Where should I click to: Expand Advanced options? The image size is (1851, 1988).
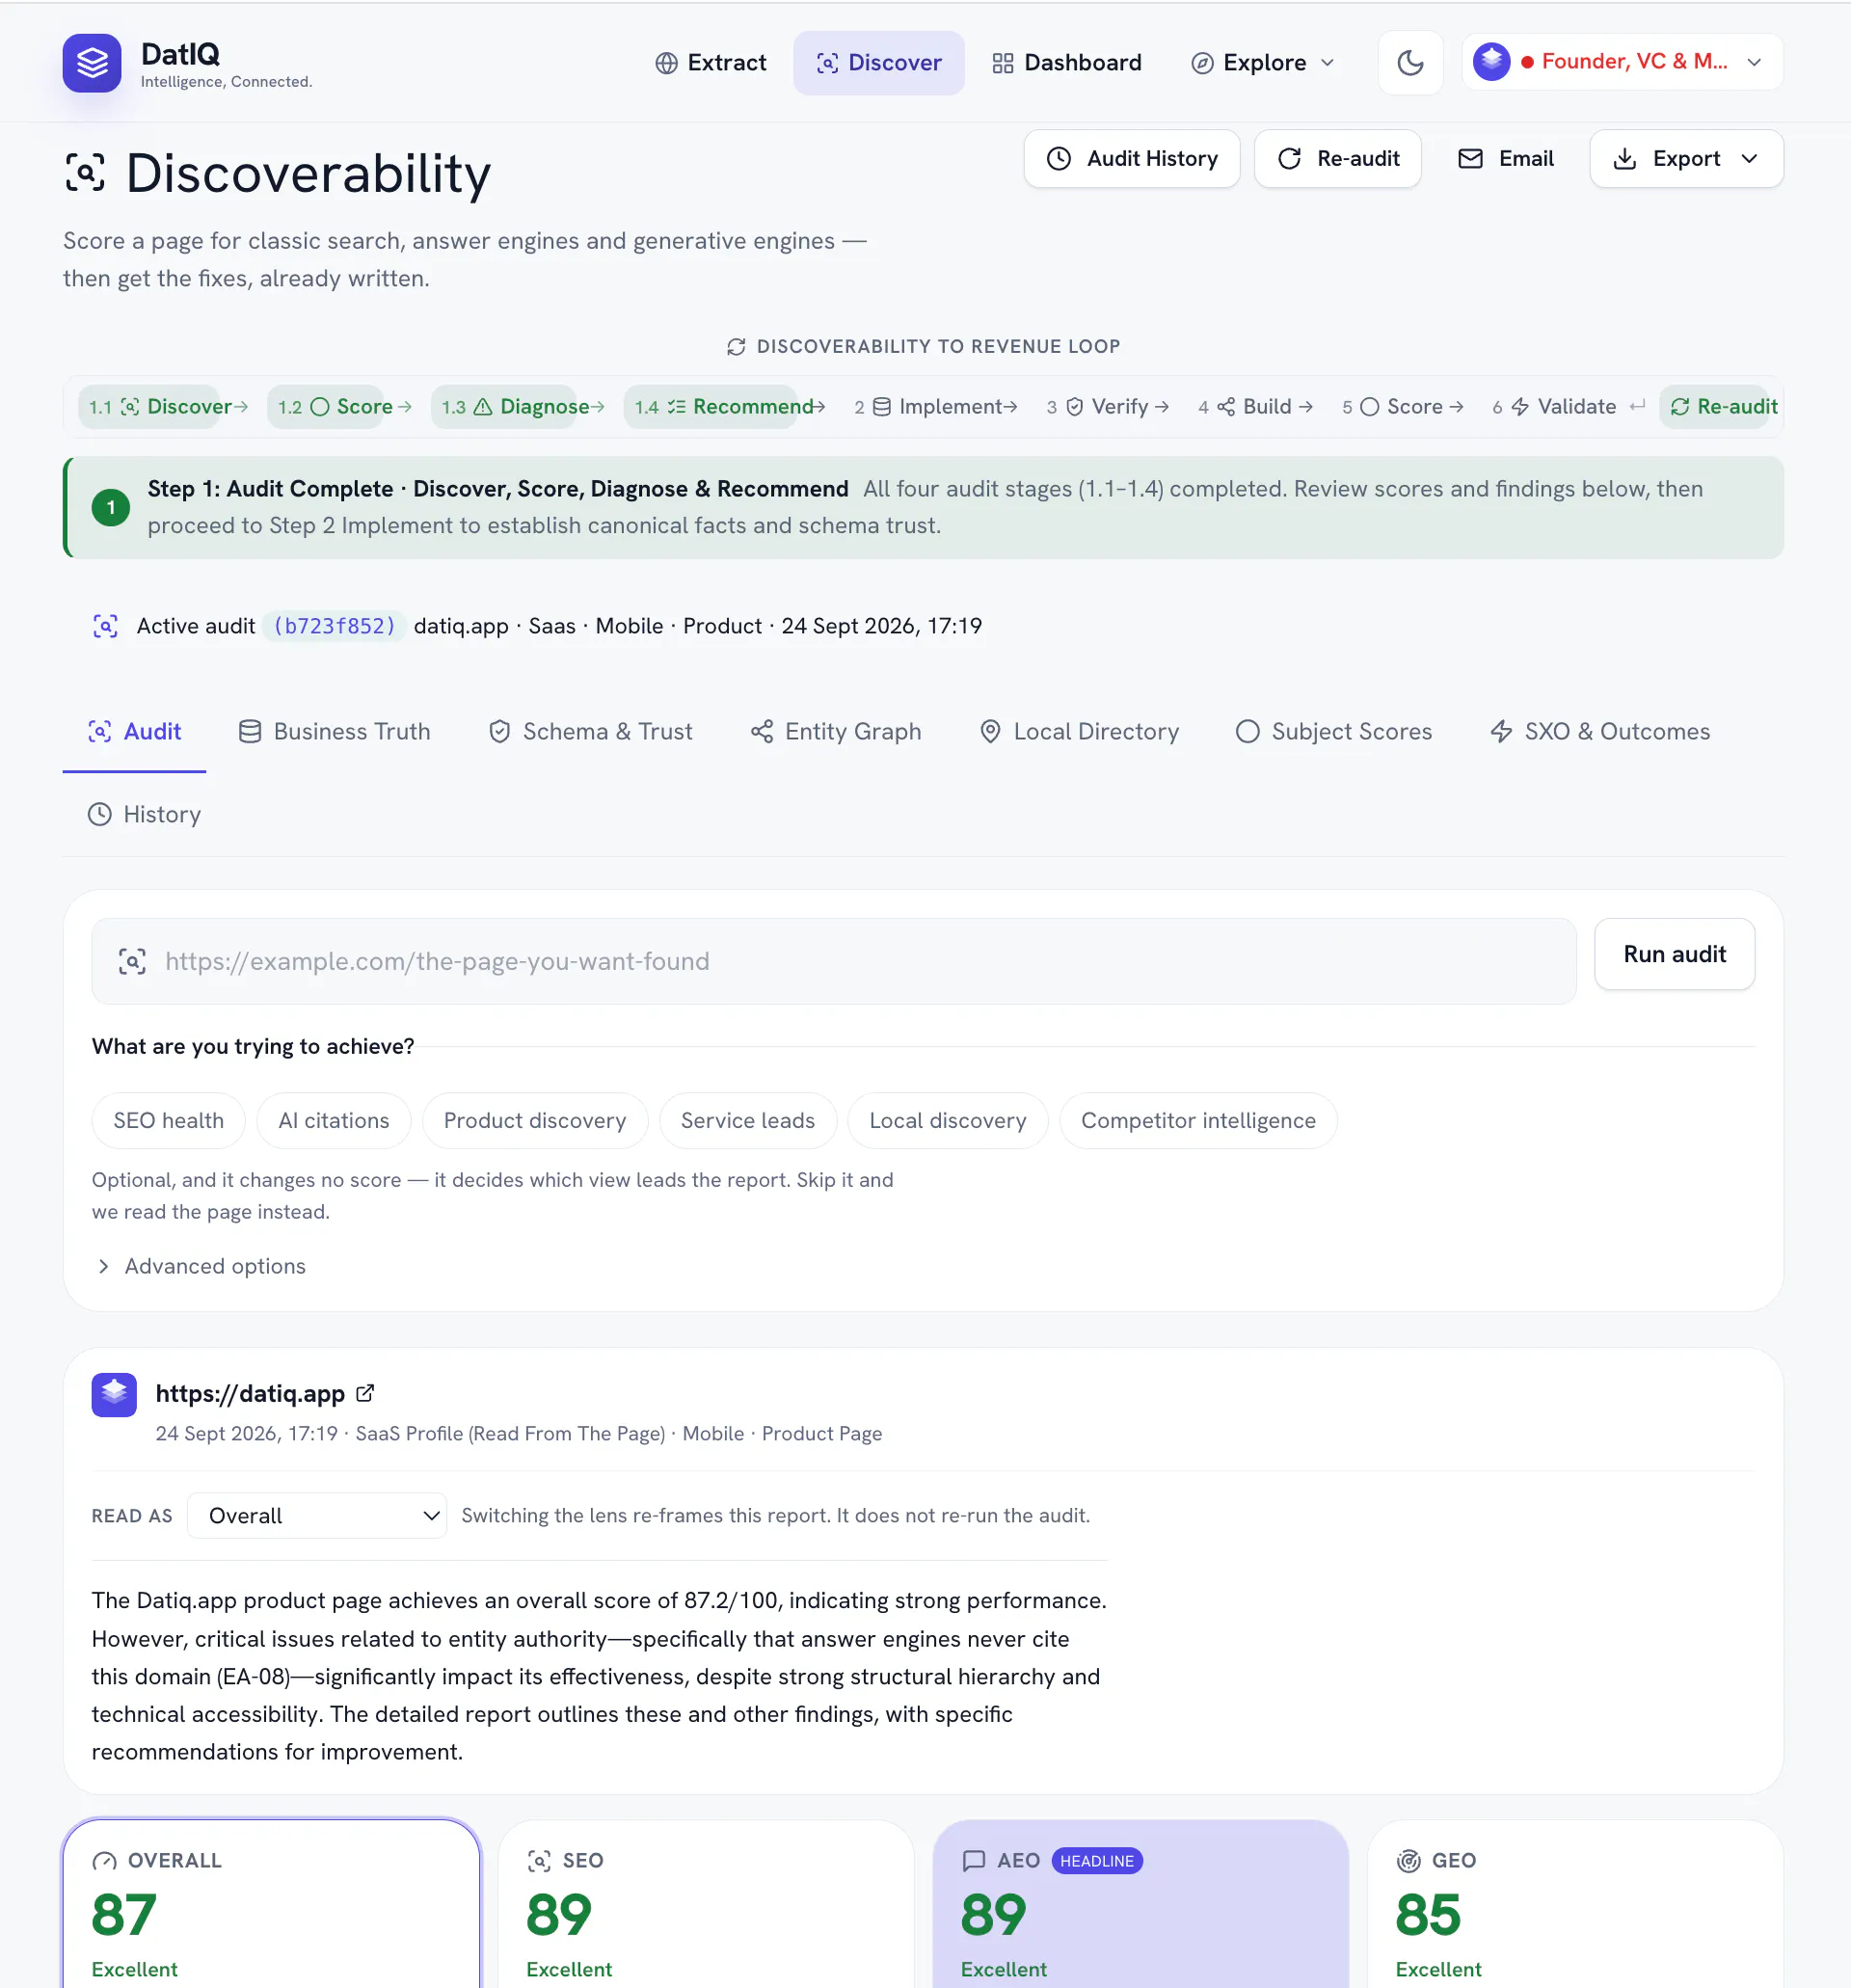200,1267
